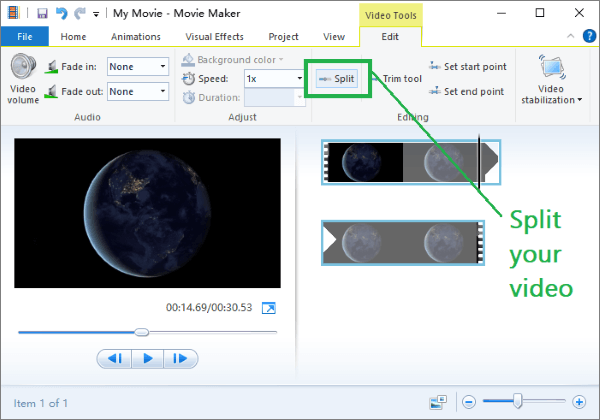Go to the Project tab
The height and width of the screenshot is (420, 600).
[x=283, y=37]
